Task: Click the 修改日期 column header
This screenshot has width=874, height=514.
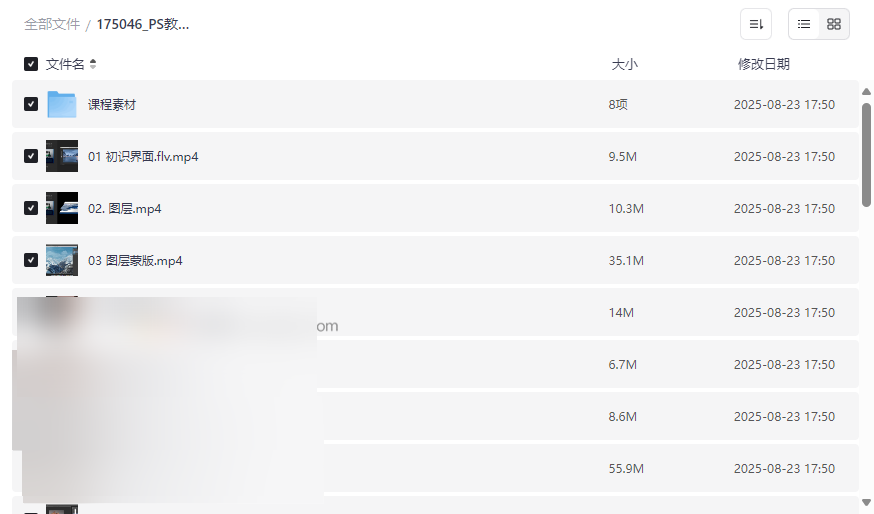Action: click(763, 64)
